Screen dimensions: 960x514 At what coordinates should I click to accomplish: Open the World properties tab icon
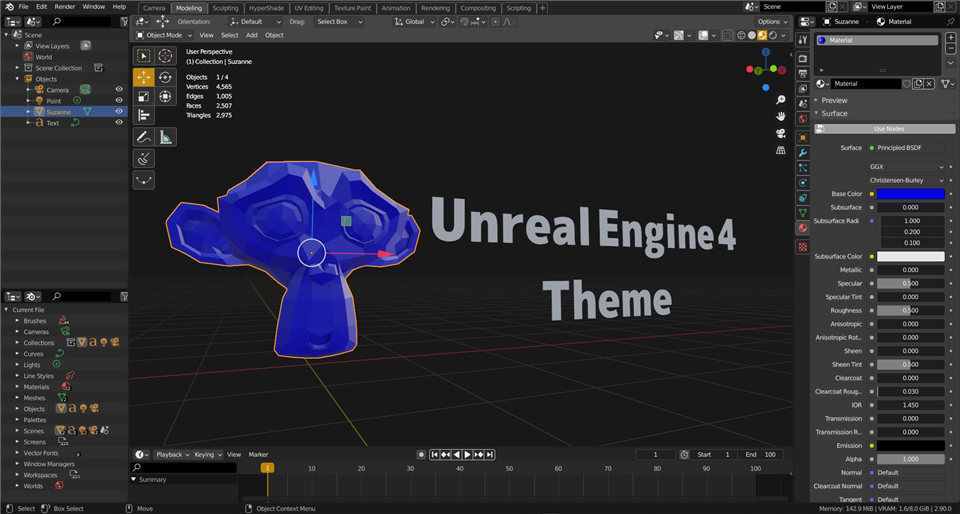(803, 118)
